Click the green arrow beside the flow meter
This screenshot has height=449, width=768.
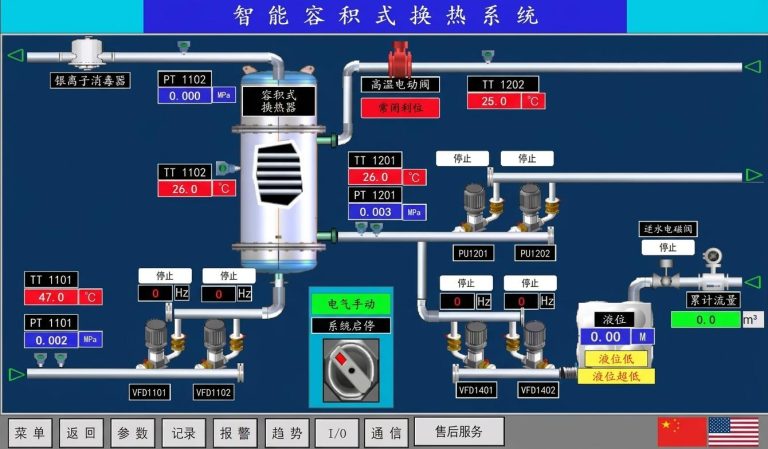click(752, 282)
